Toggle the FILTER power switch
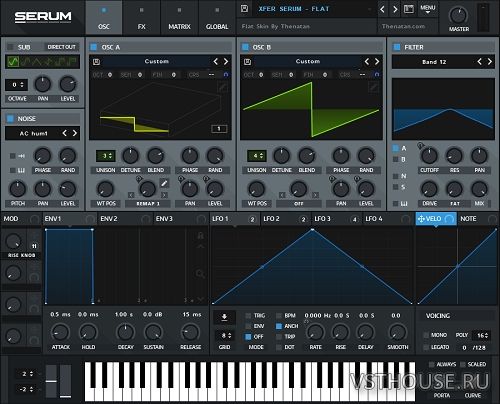This screenshot has width=500, height=404. click(x=397, y=47)
